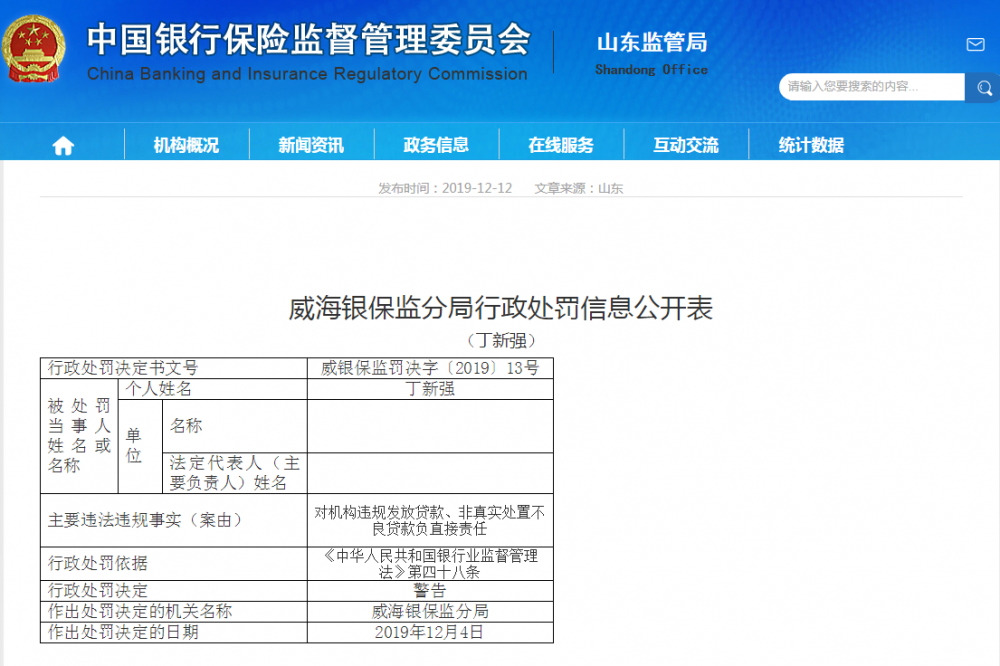
Task: Click the 互动交流 navigation item
Action: pos(686,144)
